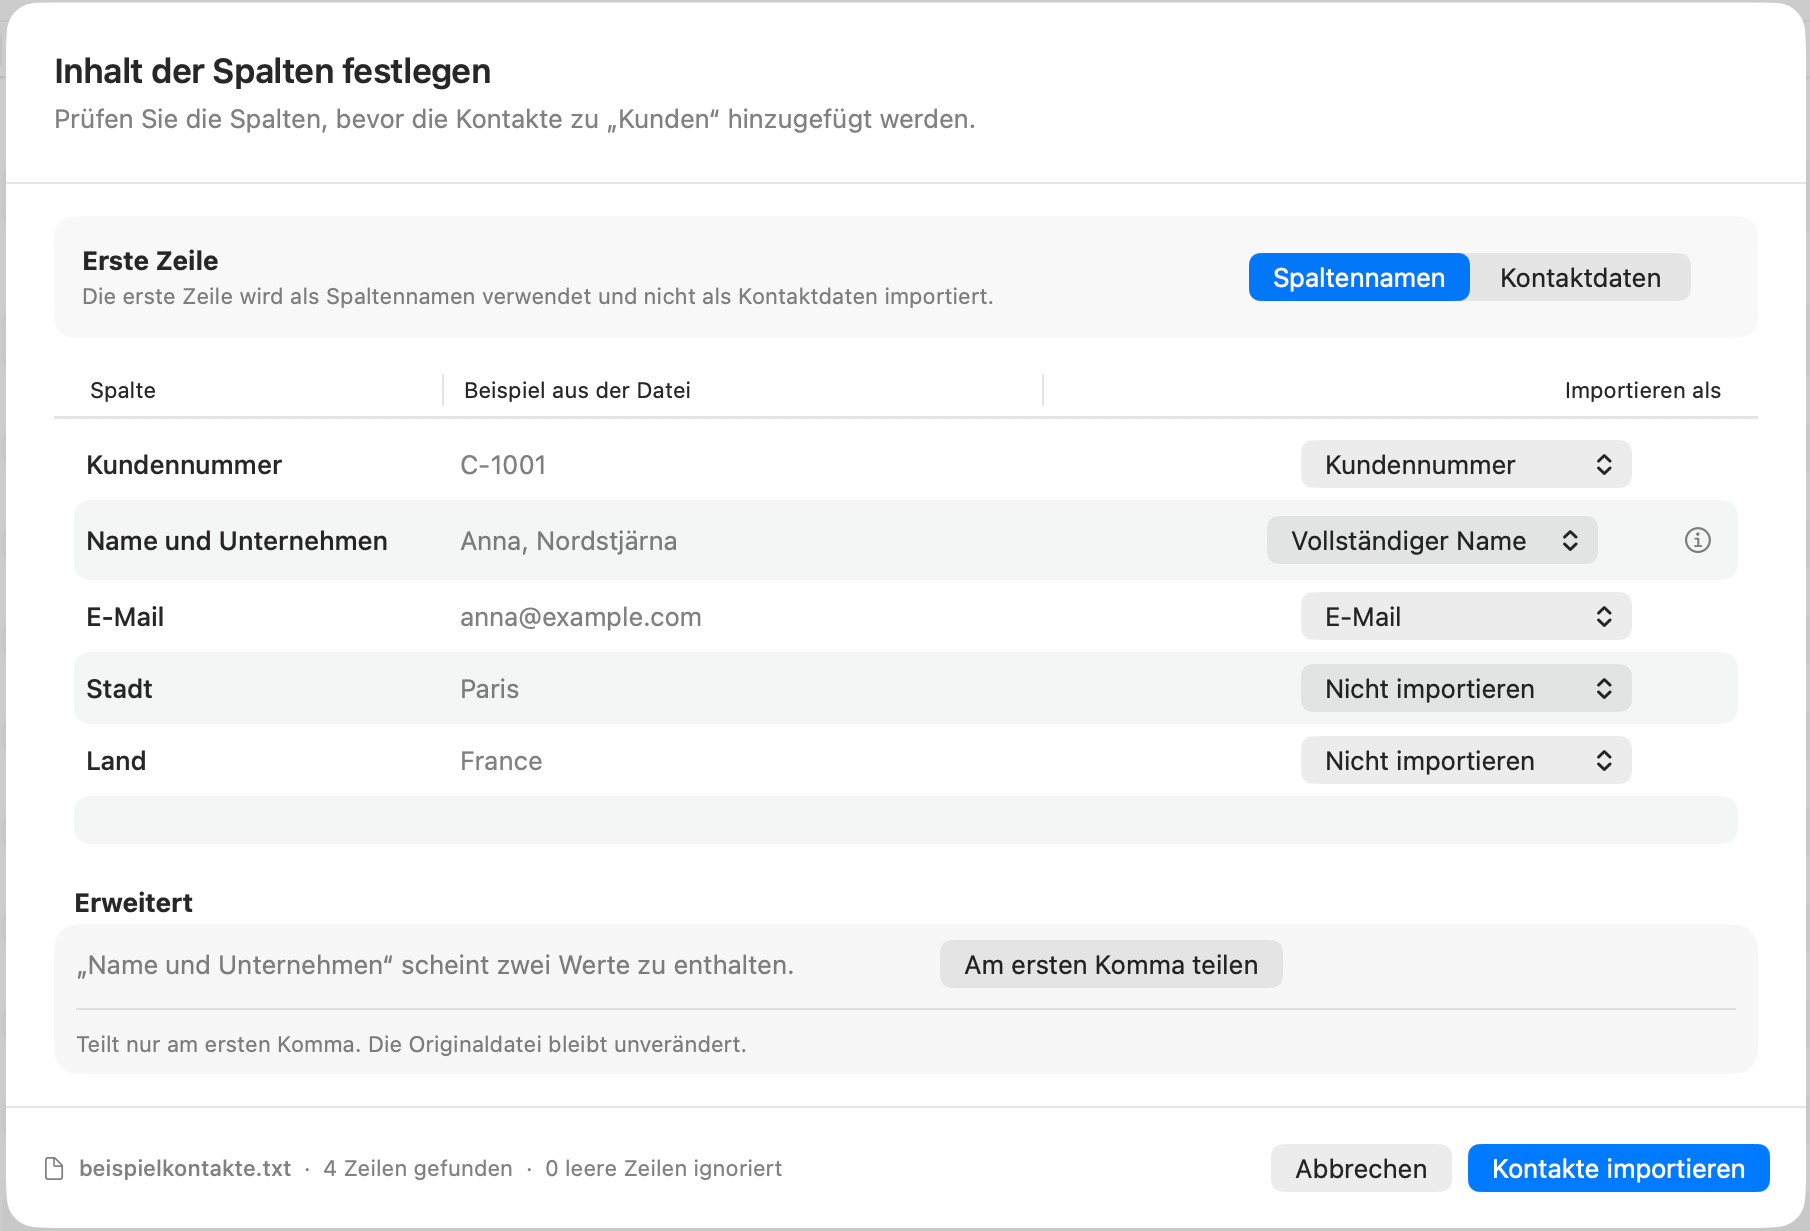1810x1231 pixels.
Task: Click the Inhalt der Spalten festlegen title
Action: click(x=272, y=71)
